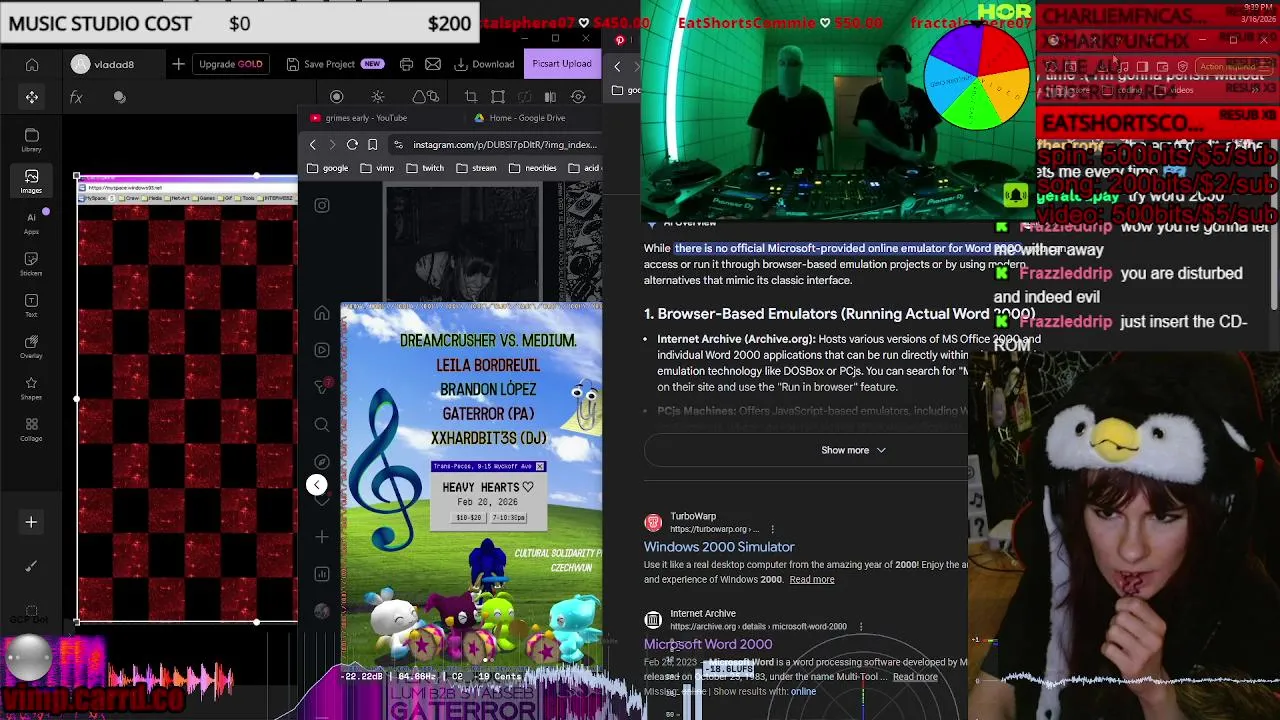Open Microsoft Word 2000 search result

pyautogui.click(x=708, y=644)
